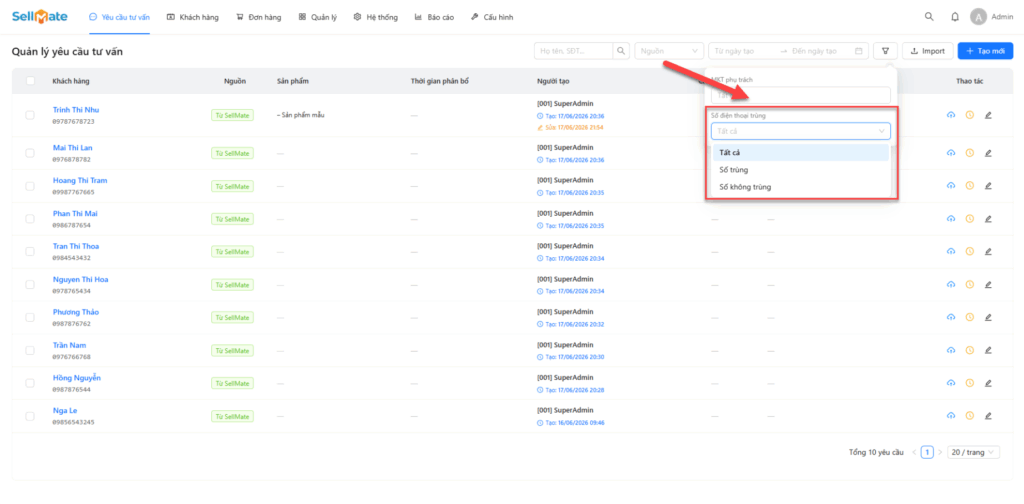This screenshot has width=1024, height=504.
Task: Click cloud upload icon for Trinh Thi Nhu
Action: [x=951, y=115]
